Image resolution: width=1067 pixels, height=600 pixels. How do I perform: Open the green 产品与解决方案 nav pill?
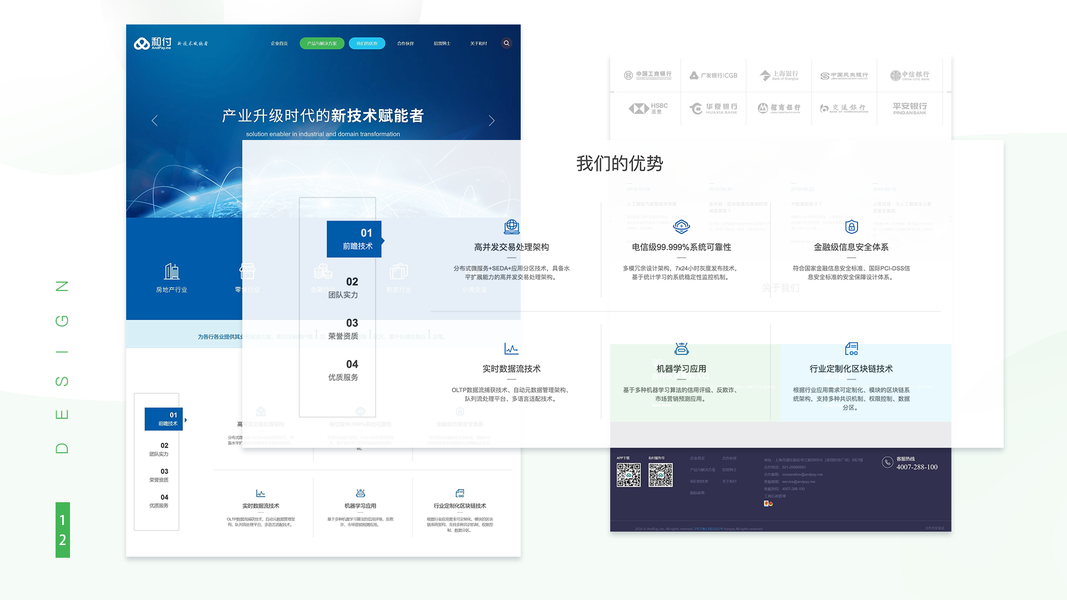[322, 43]
